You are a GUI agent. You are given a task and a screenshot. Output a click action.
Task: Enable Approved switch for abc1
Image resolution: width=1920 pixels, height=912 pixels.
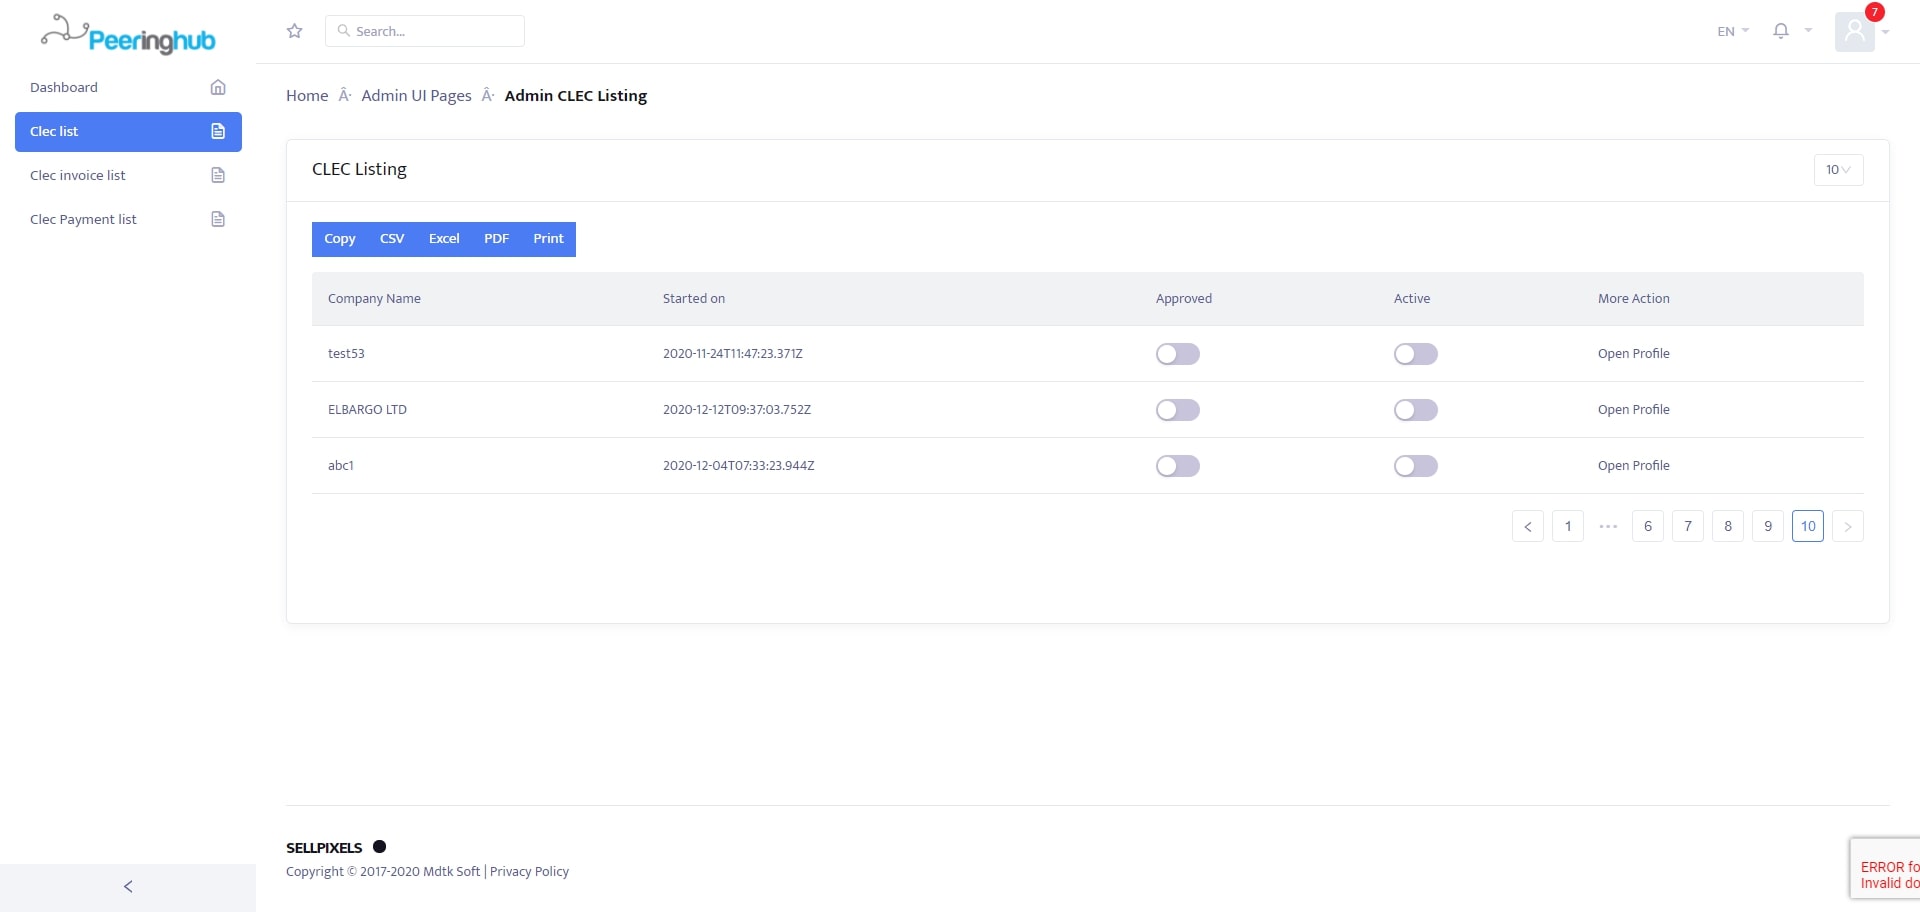pos(1177,466)
